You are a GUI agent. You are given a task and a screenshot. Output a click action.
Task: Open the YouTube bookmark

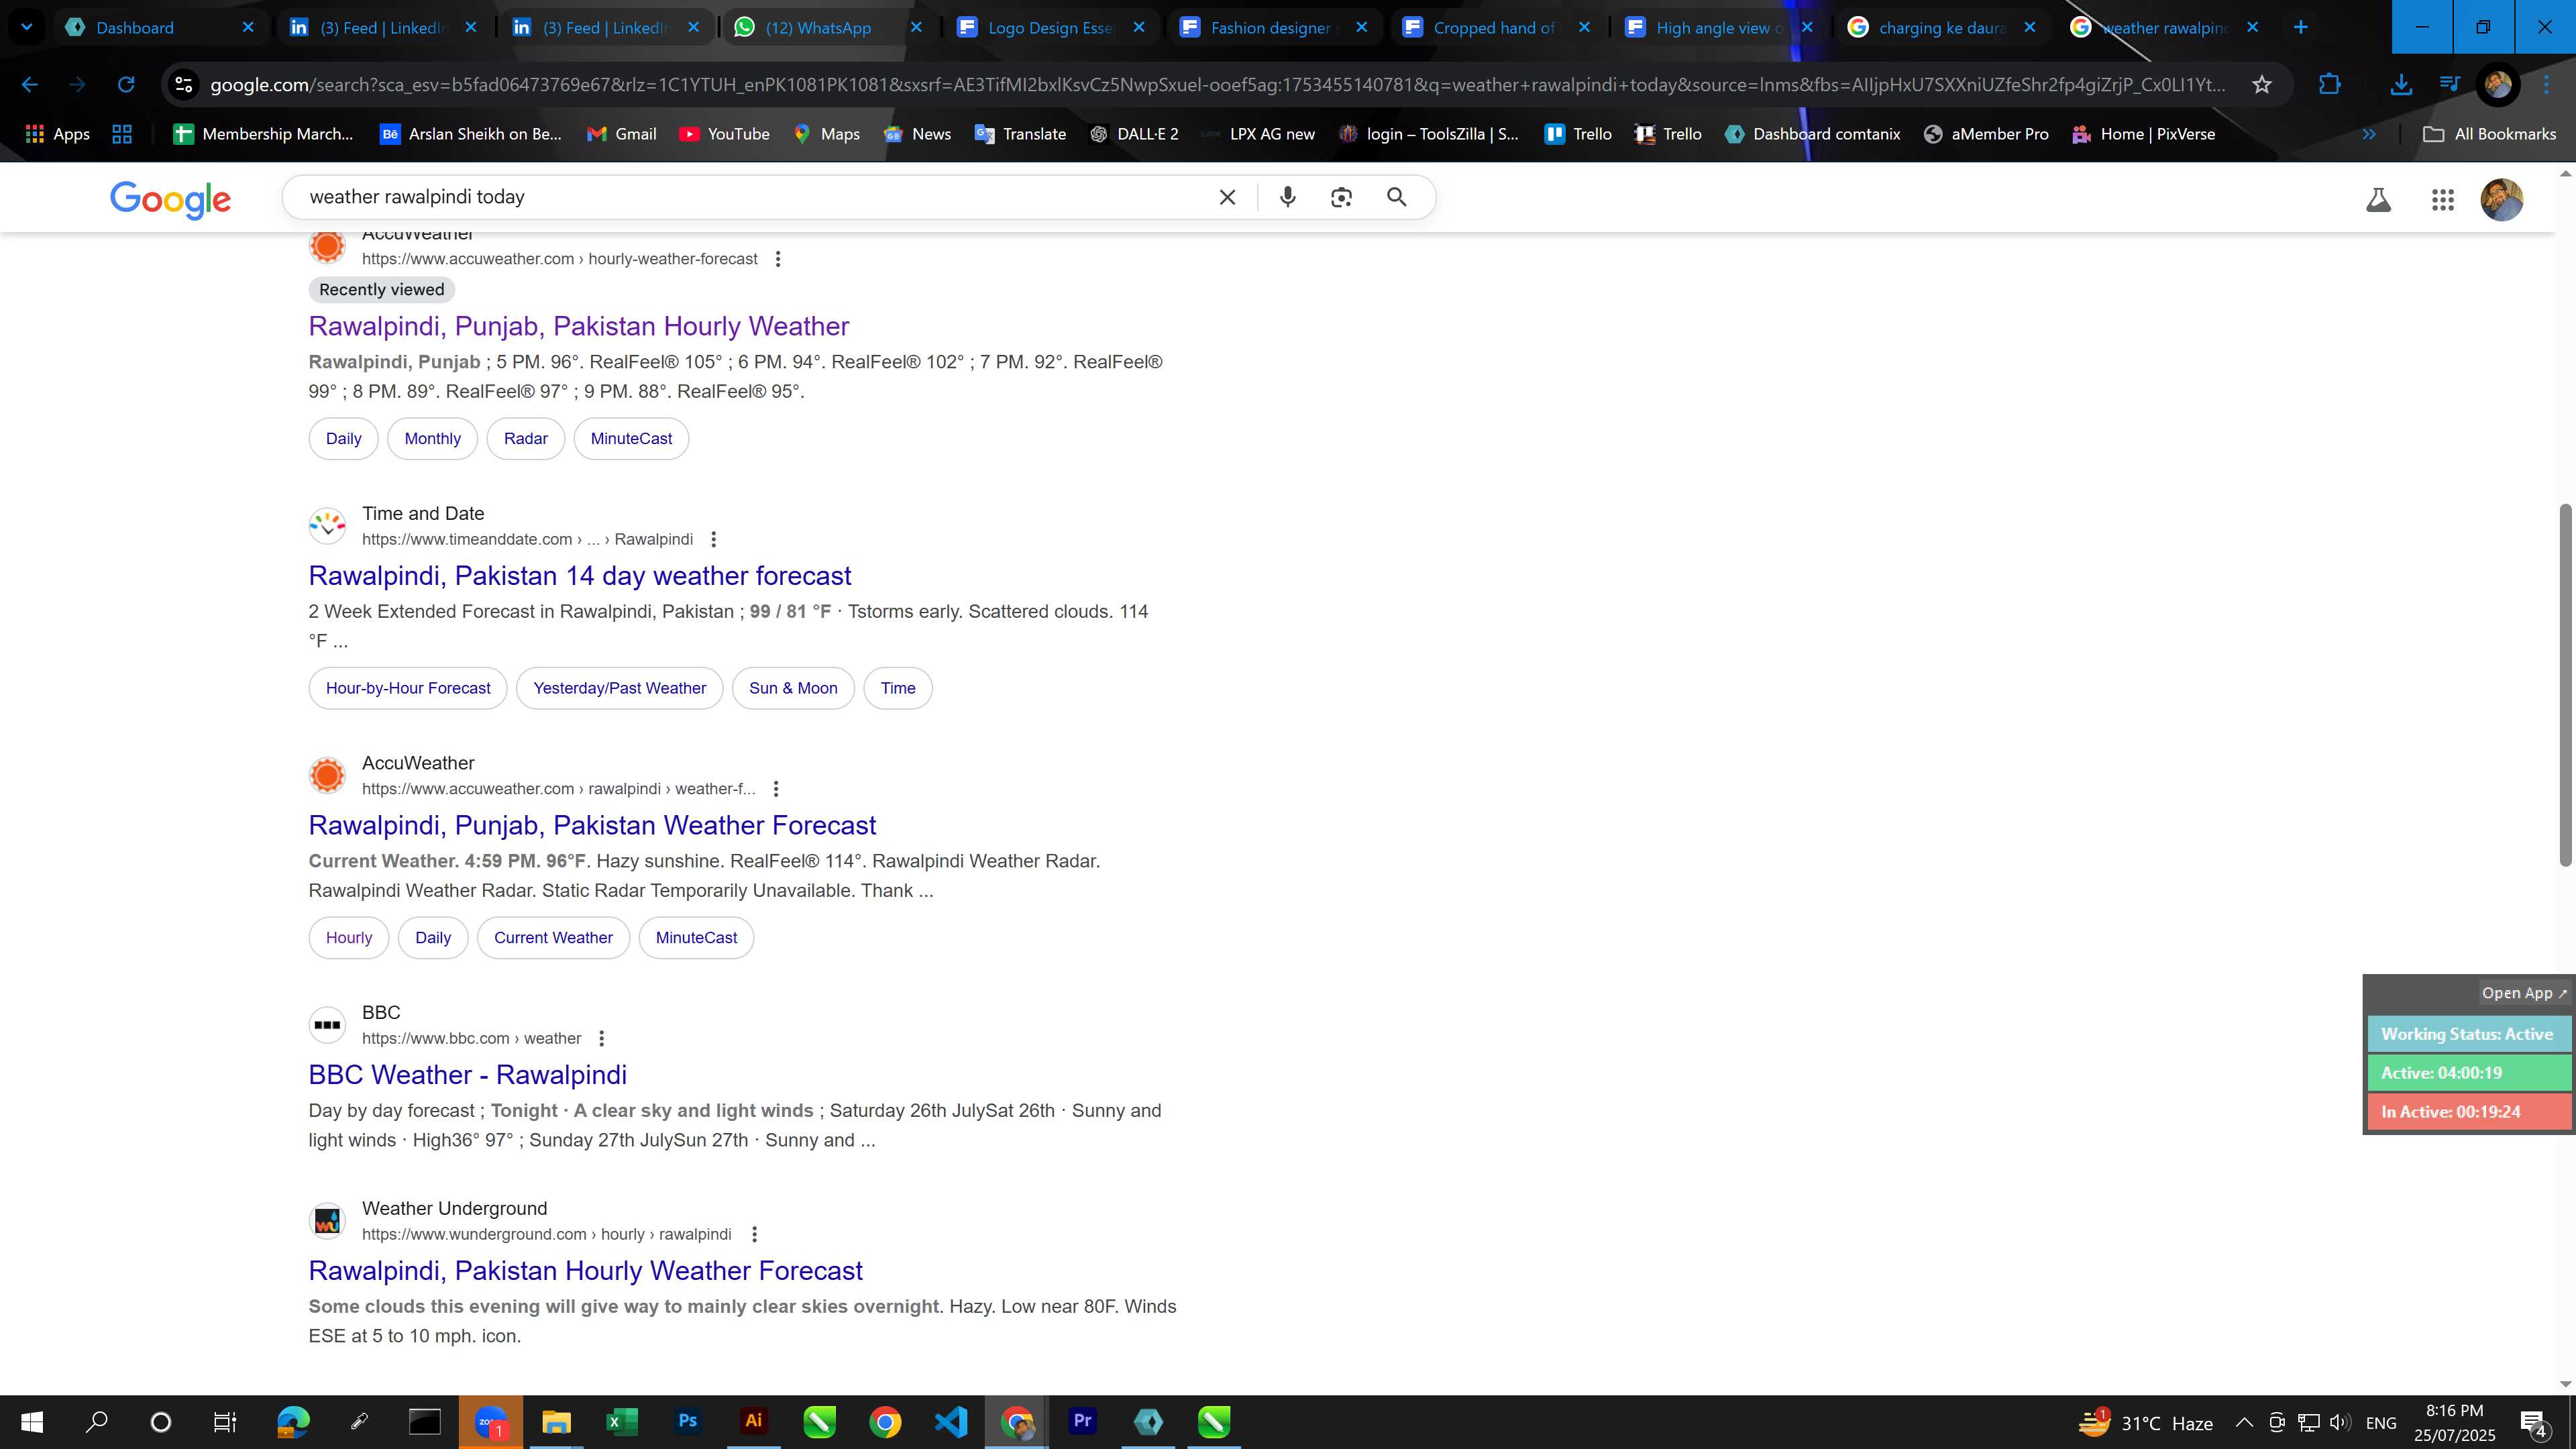coord(724,134)
